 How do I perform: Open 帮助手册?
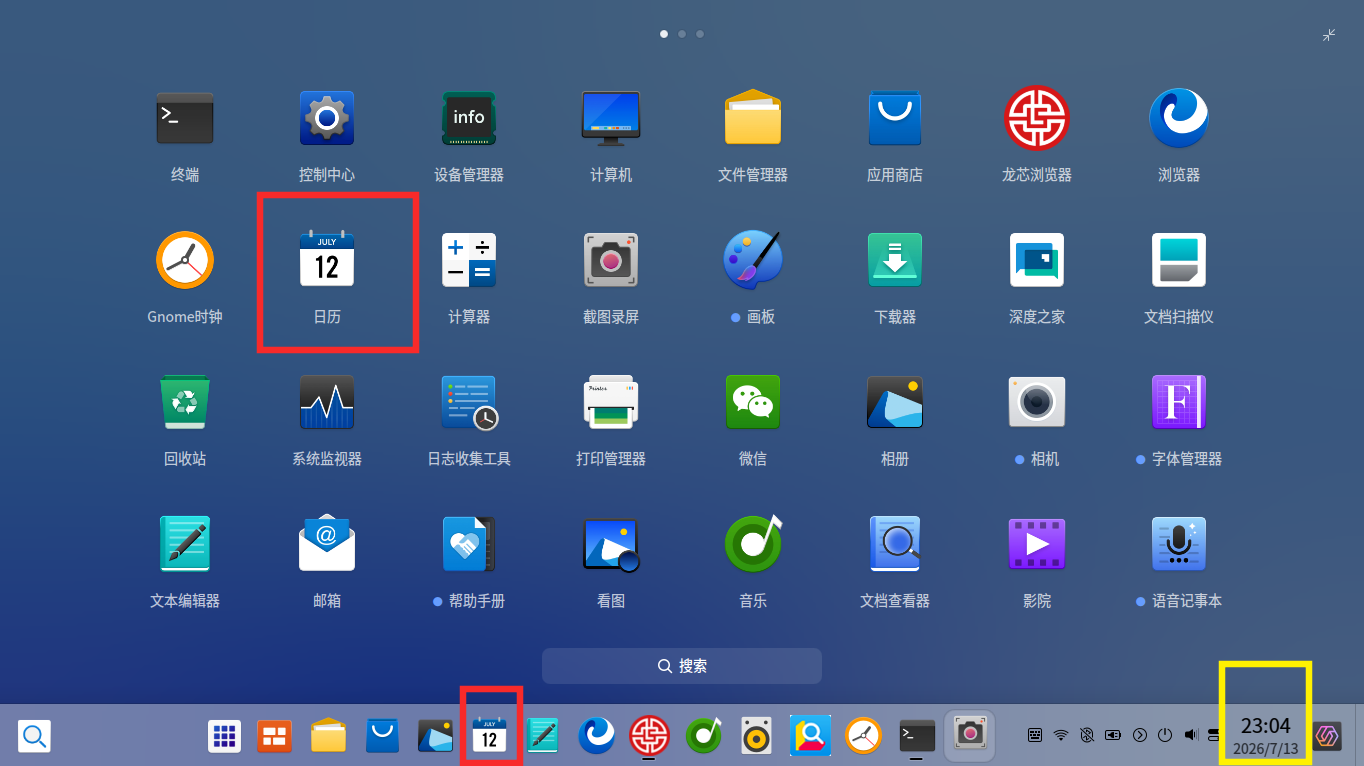(x=469, y=544)
